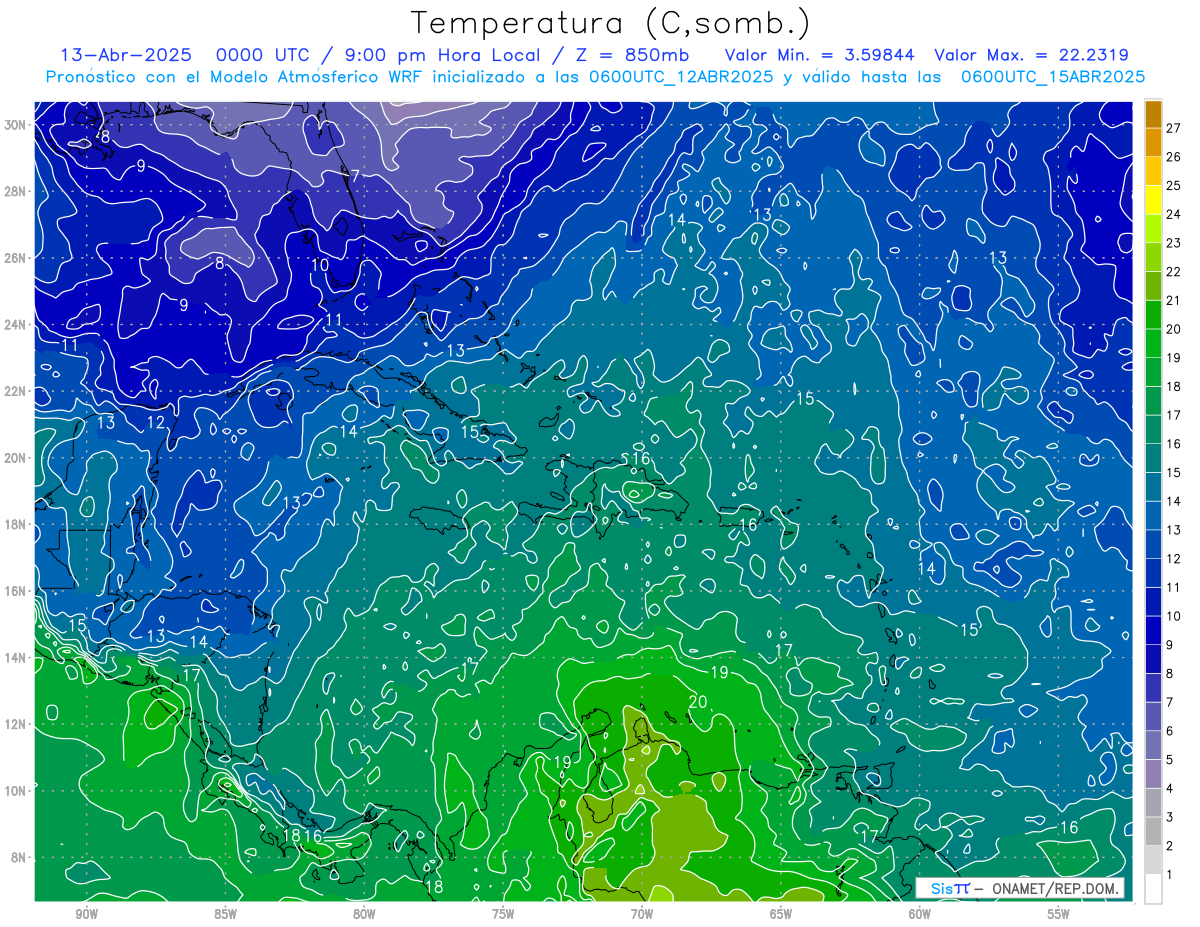1200x927 pixels.
Task: Click the legend value 10
Action: coord(1173,616)
